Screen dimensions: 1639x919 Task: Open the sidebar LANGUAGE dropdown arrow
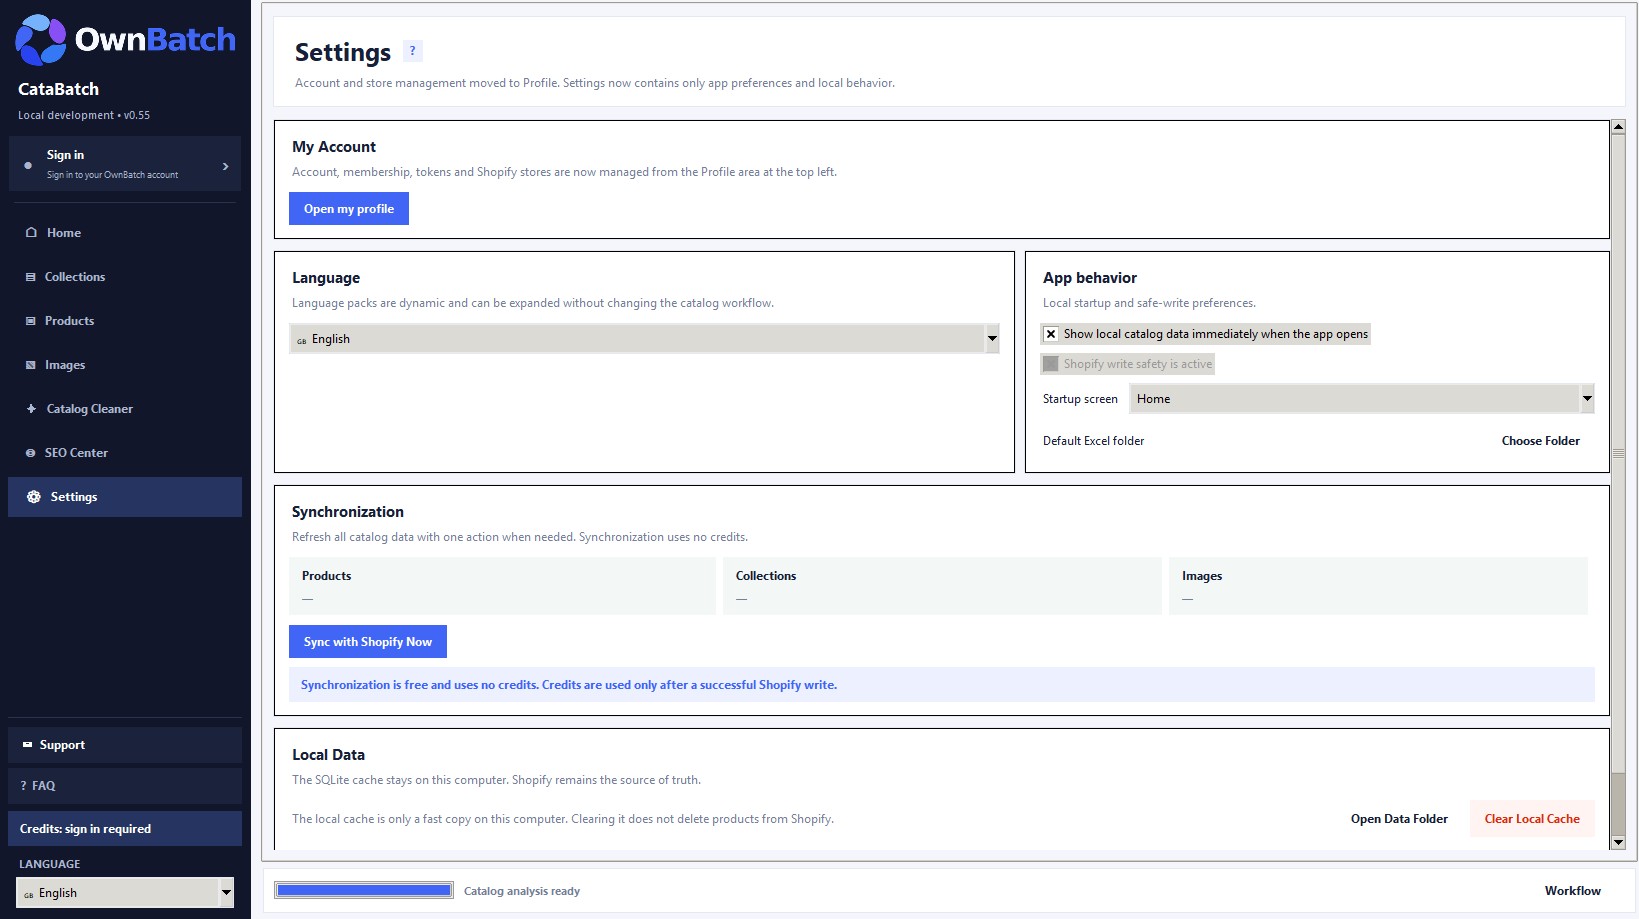coord(226,892)
